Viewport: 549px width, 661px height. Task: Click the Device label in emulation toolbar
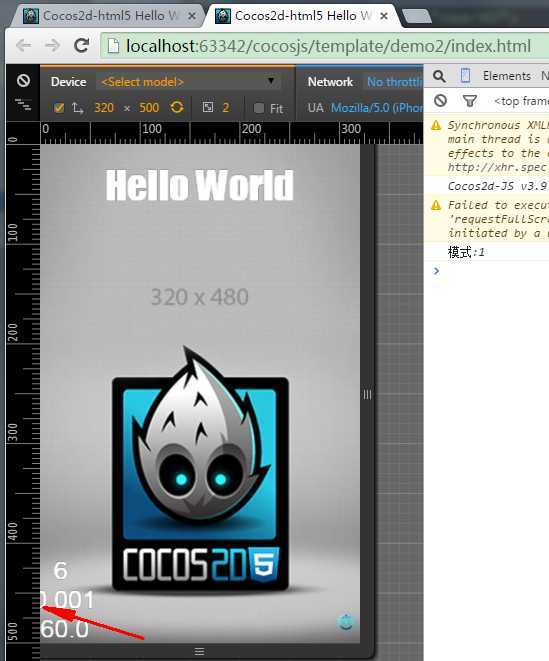click(x=68, y=82)
